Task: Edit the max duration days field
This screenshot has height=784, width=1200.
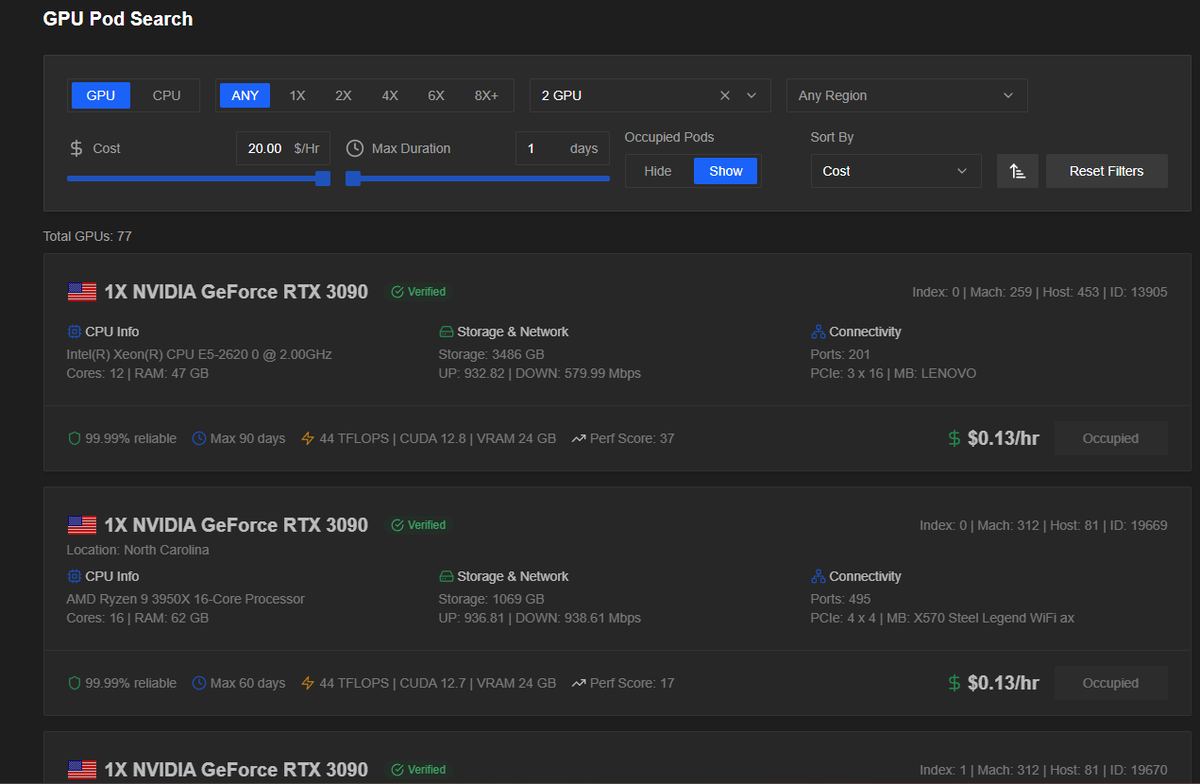Action: click(x=563, y=148)
